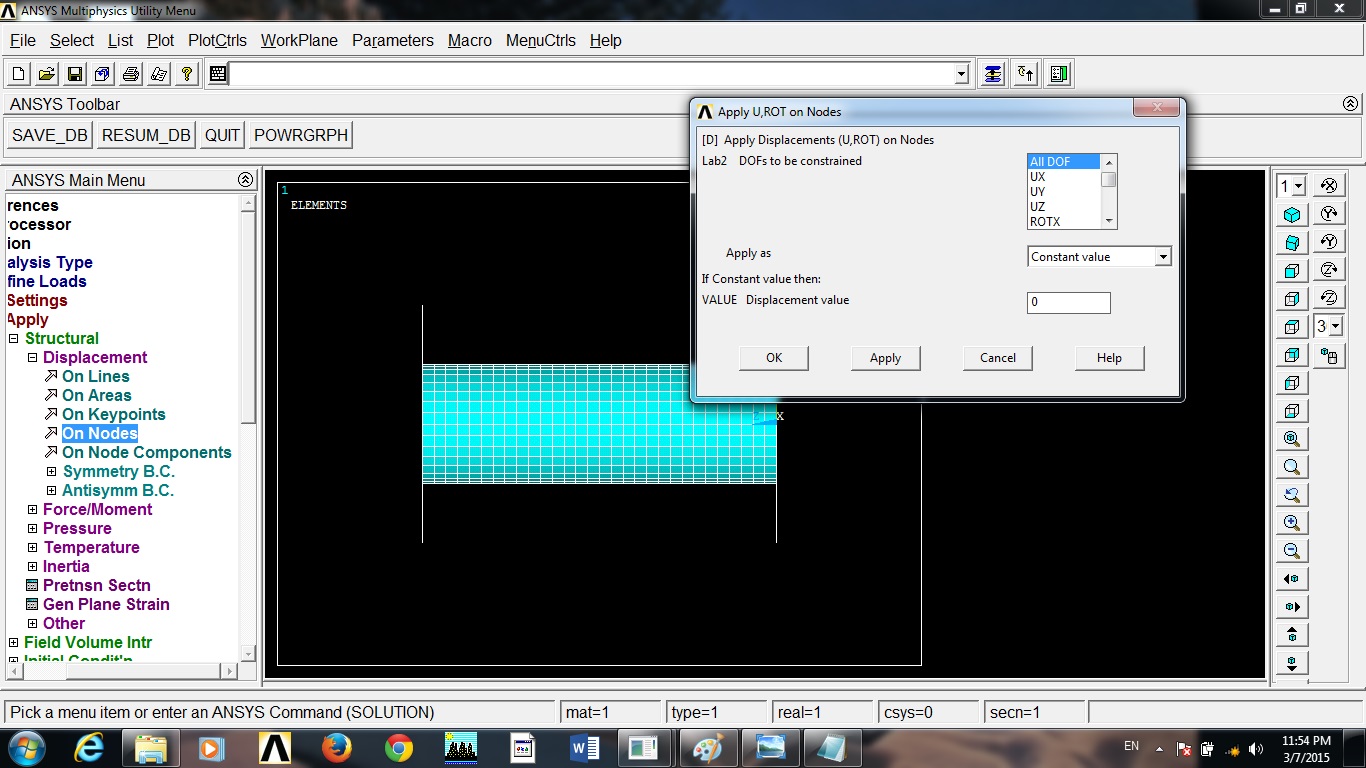Click Cancel in the displacement dialog
Screen dimensions: 1366x768
click(x=997, y=358)
